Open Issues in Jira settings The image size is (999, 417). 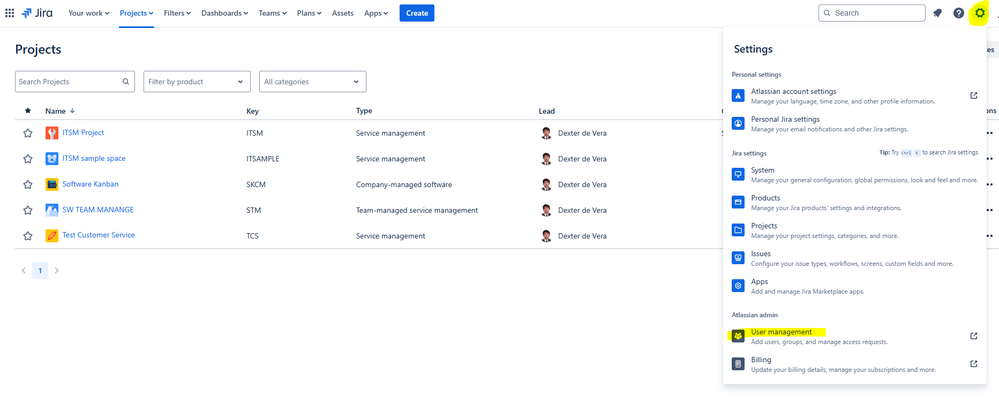(x=854, y=258)
